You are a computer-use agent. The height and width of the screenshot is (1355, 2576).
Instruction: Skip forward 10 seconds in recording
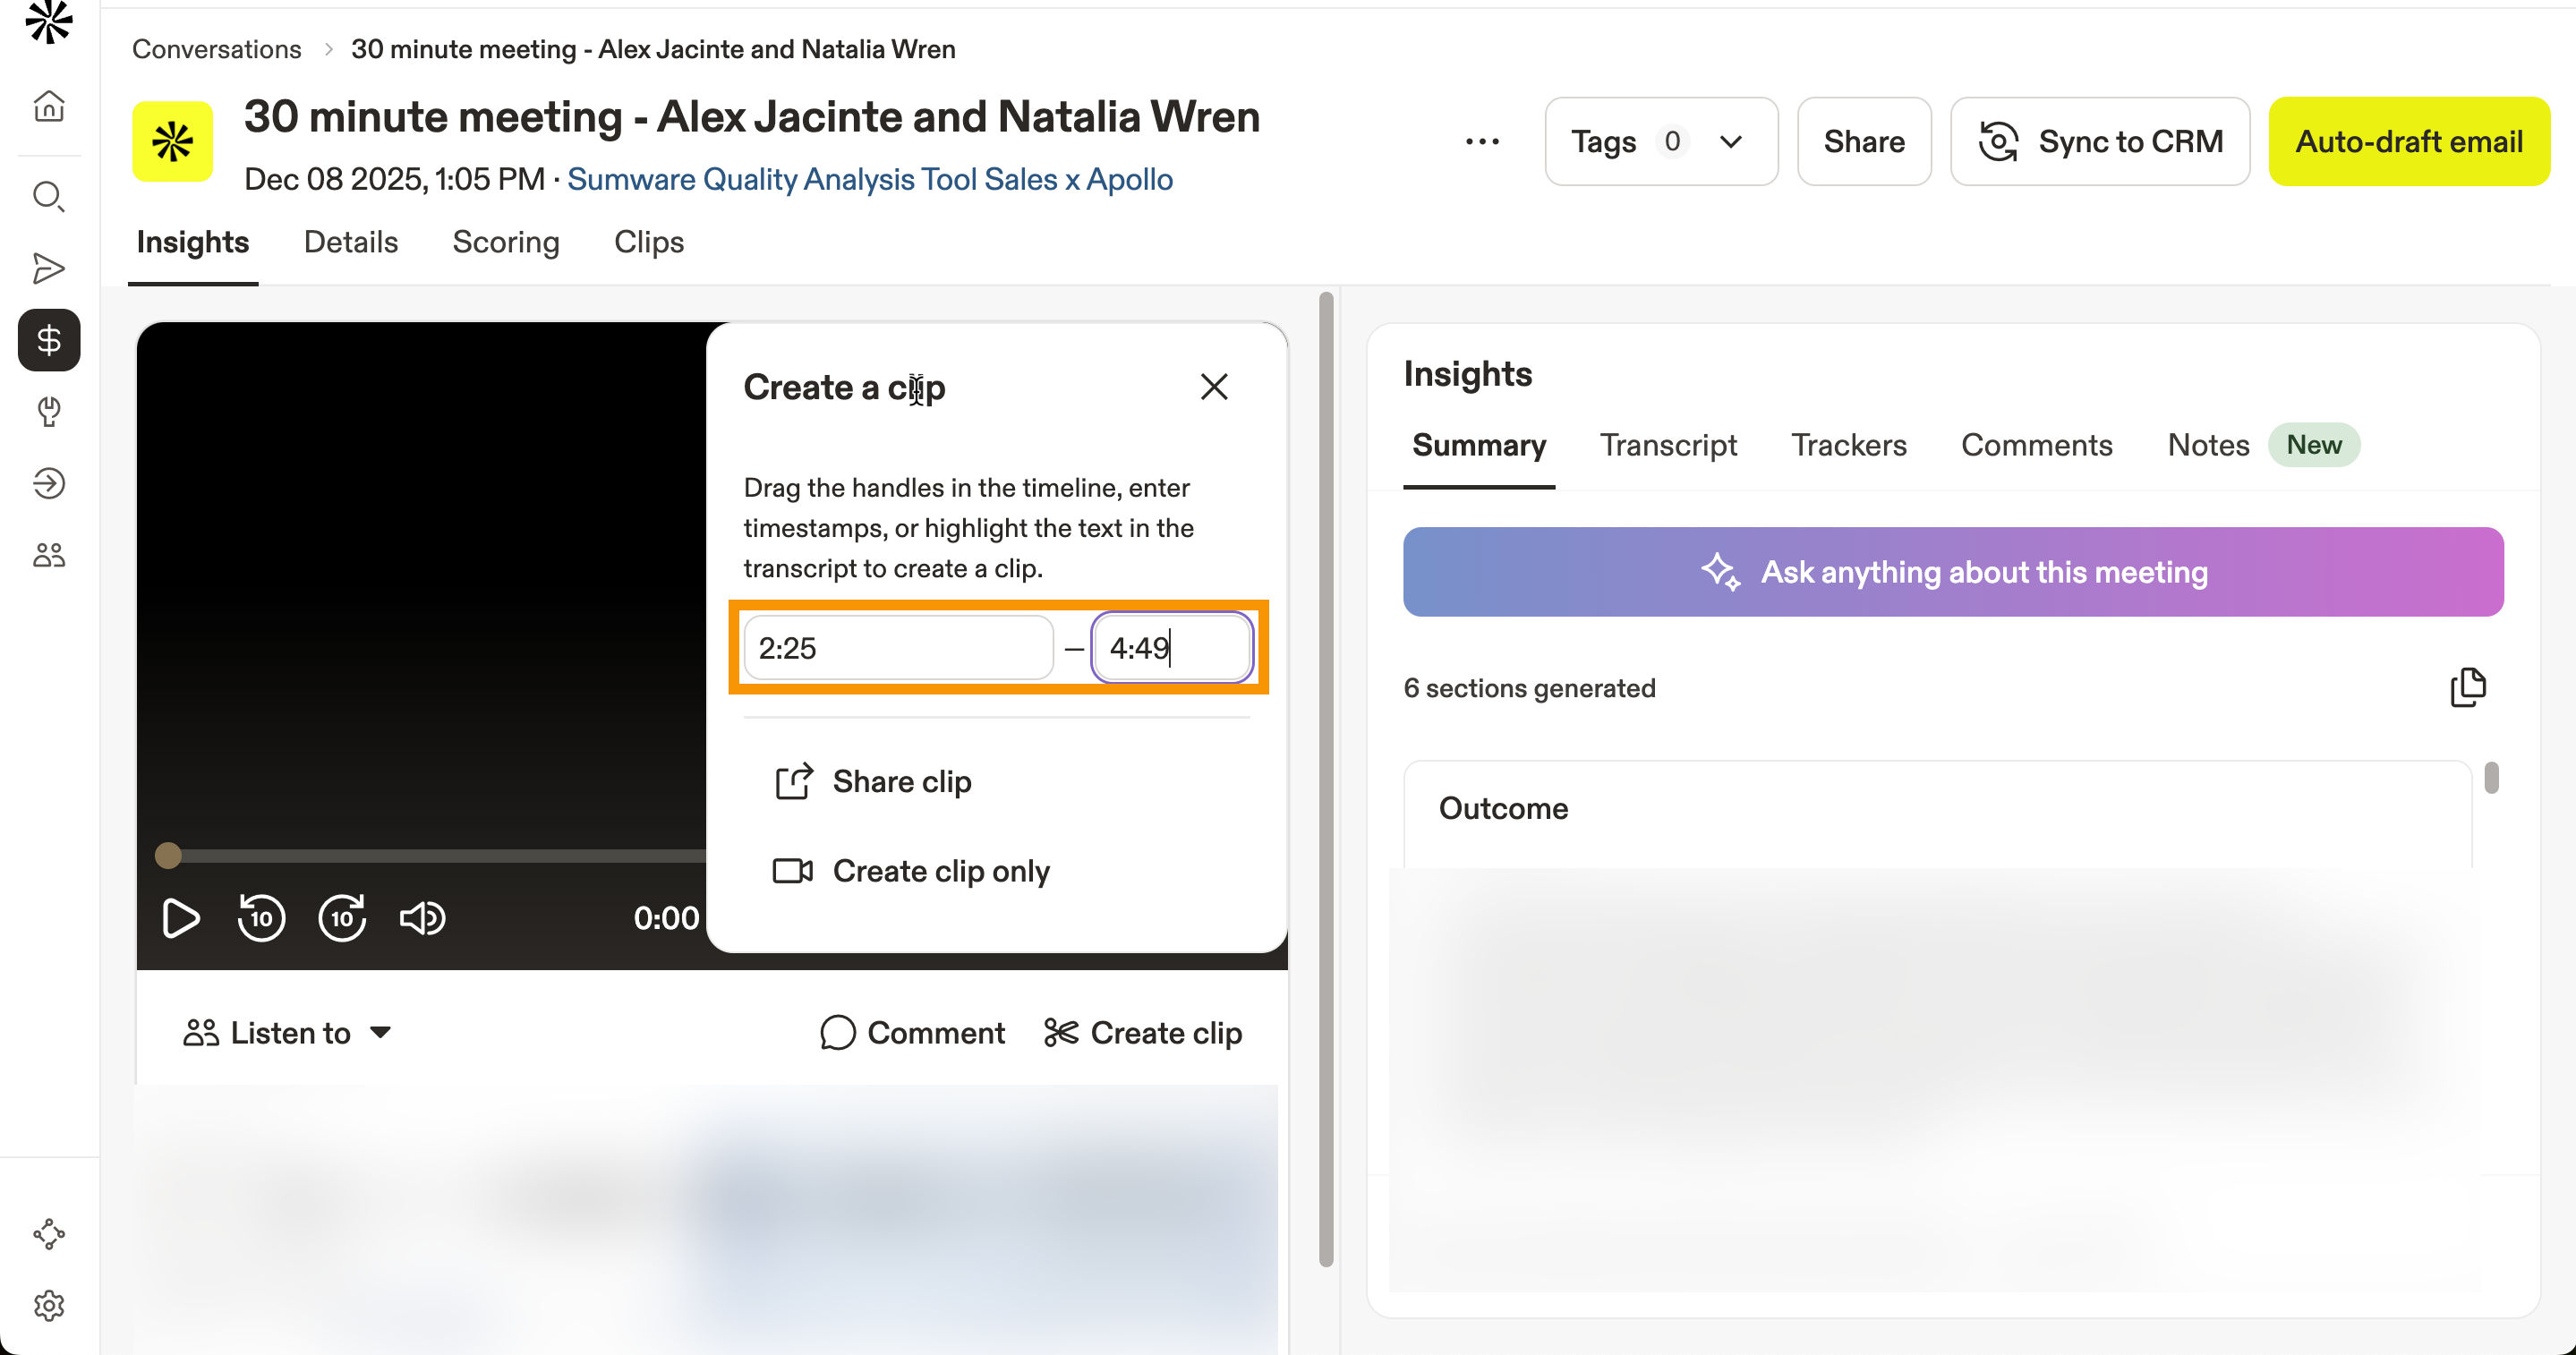(x=342, y=917)
